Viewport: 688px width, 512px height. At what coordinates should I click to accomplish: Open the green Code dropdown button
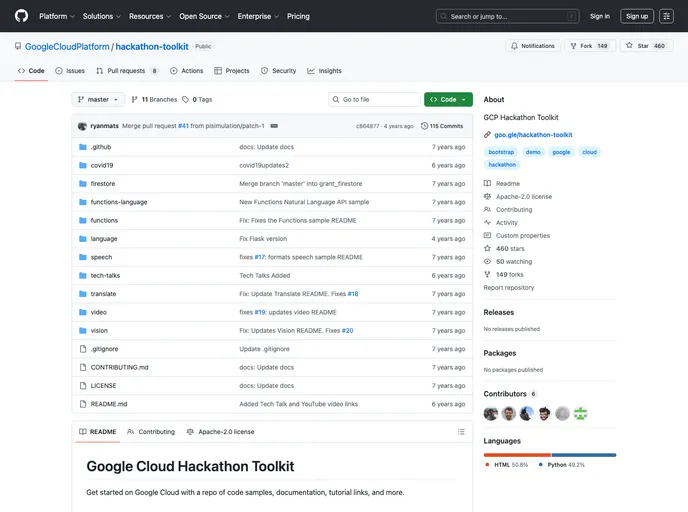click(x=448, y=100)
